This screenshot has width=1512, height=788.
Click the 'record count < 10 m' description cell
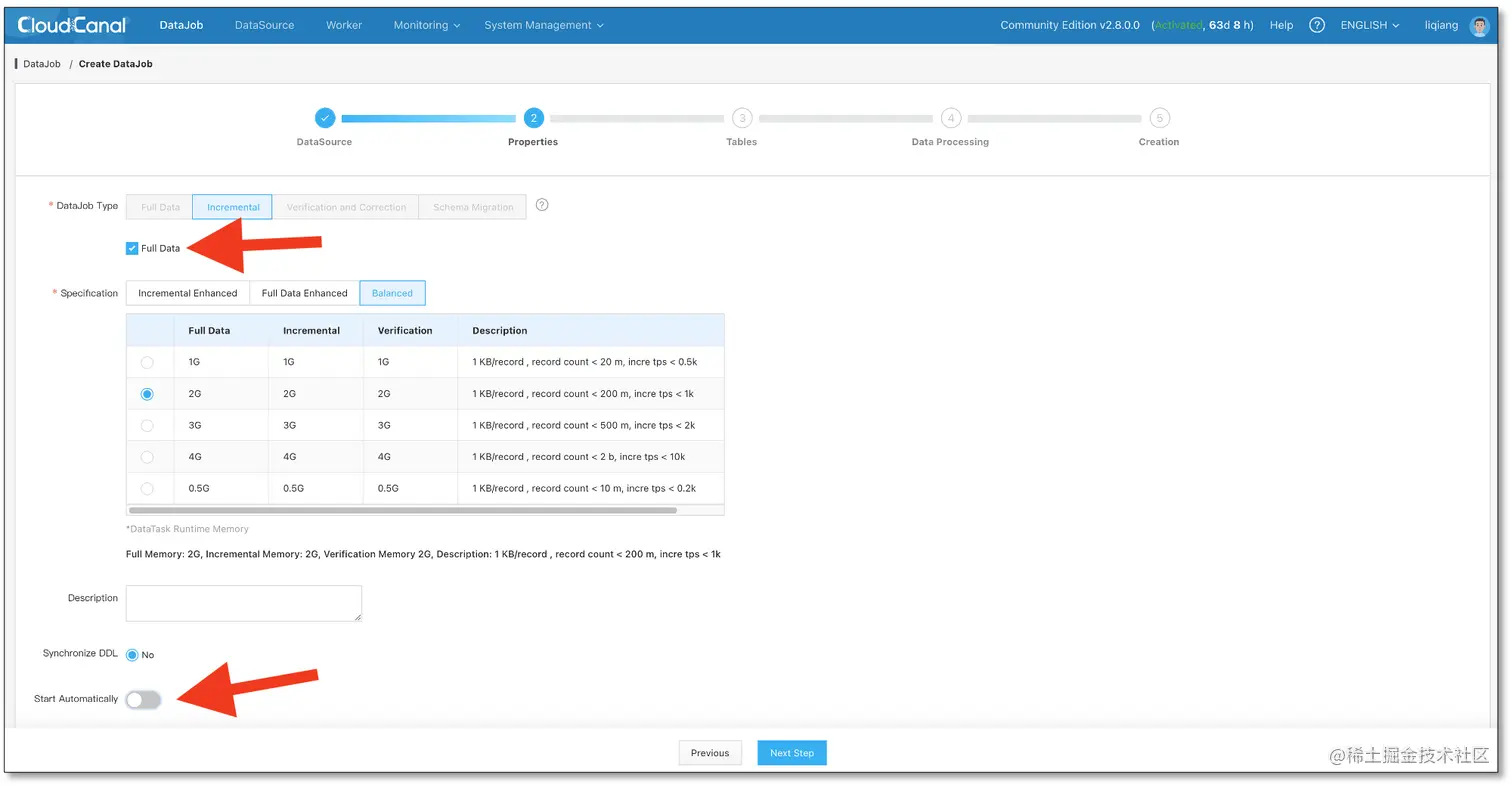coord(591,489)
